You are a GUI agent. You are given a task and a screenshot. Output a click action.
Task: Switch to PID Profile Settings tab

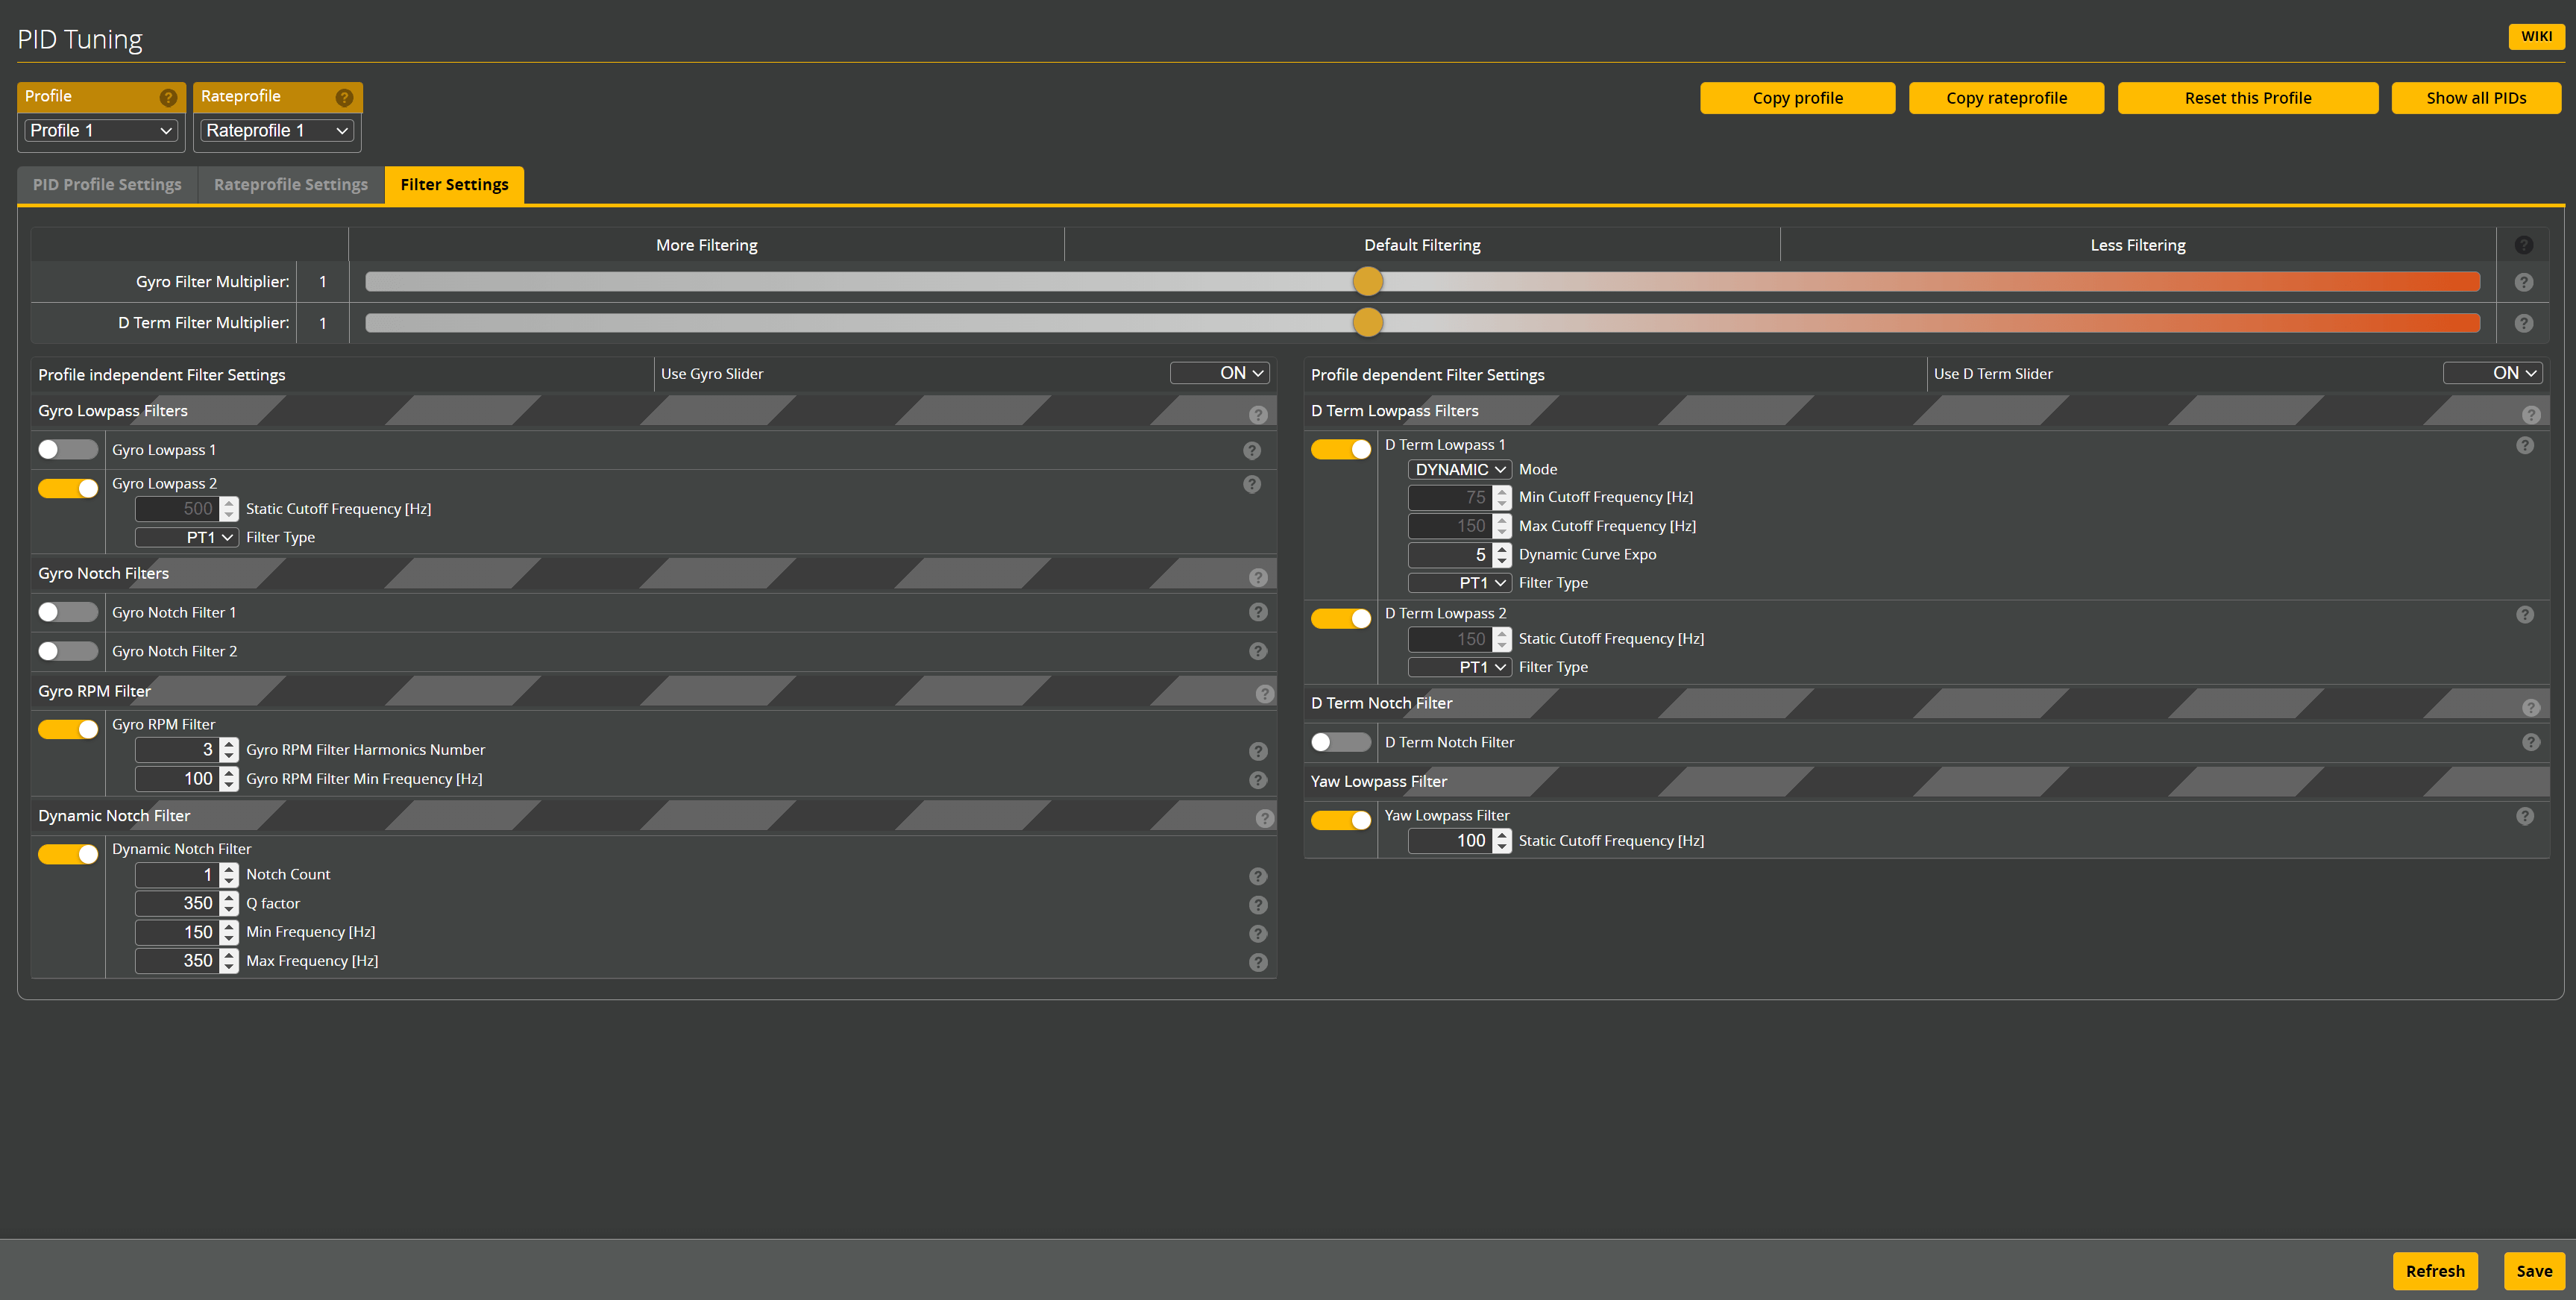pyautogui.click(x=107, y=184)
